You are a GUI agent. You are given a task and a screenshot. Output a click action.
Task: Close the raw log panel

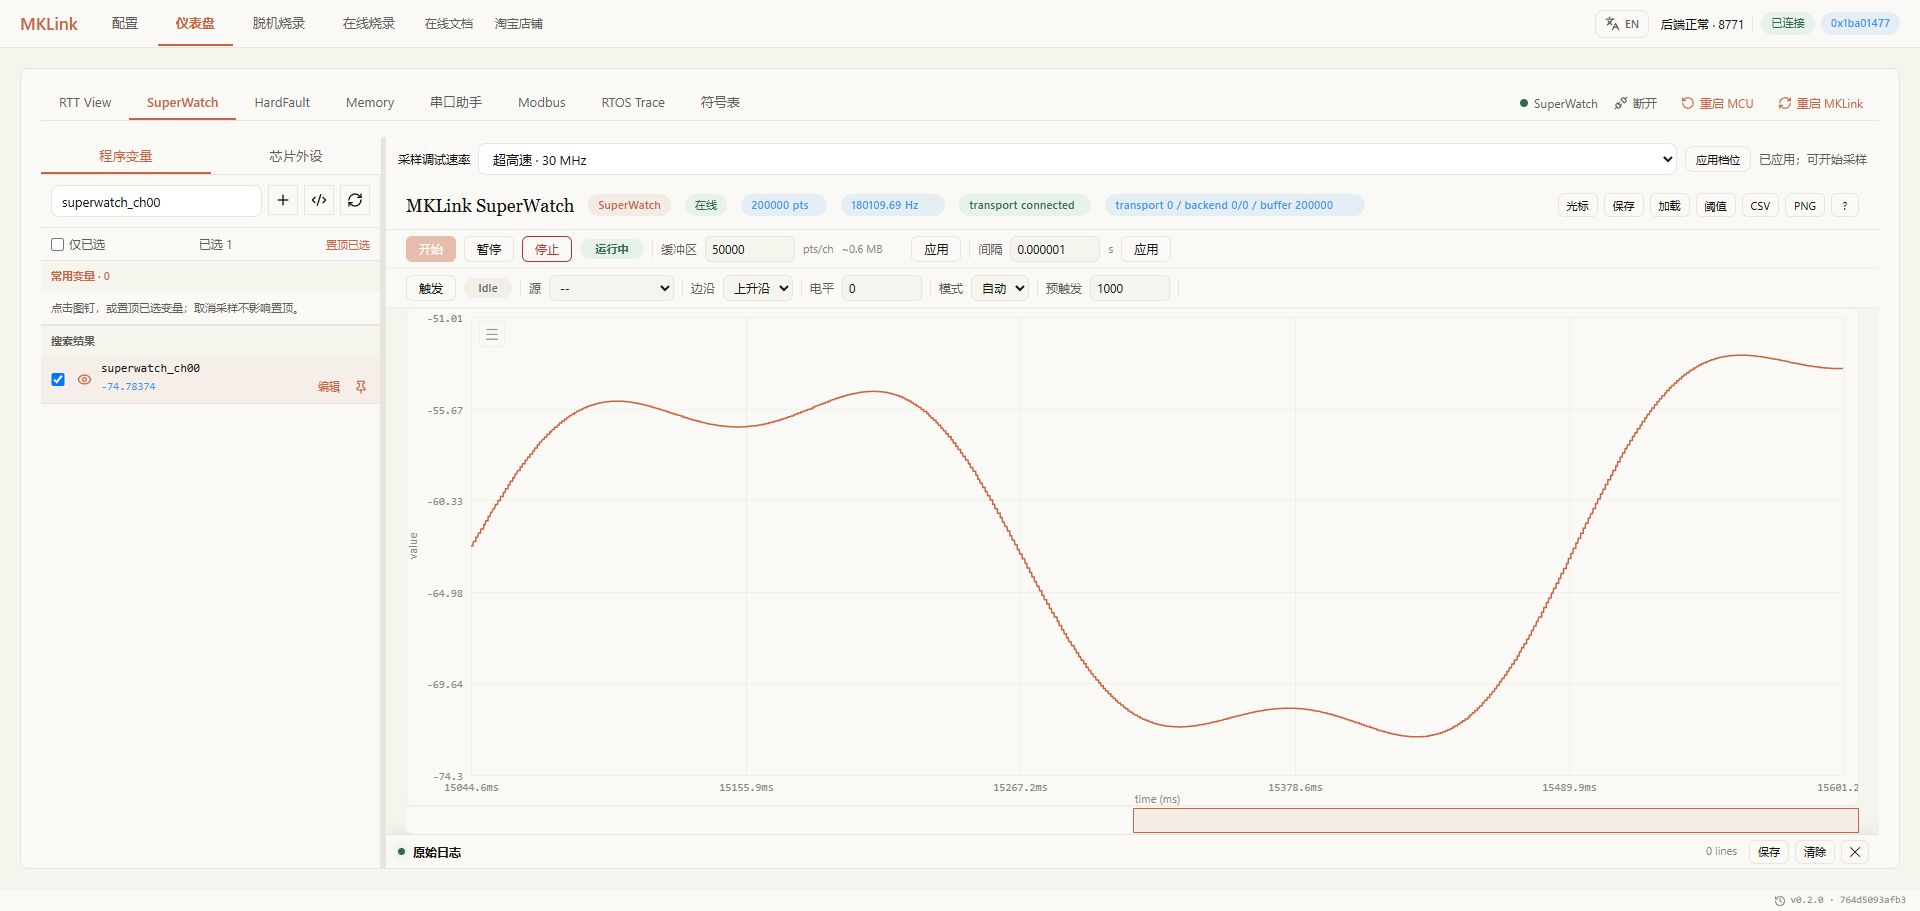click(1855, 852)
